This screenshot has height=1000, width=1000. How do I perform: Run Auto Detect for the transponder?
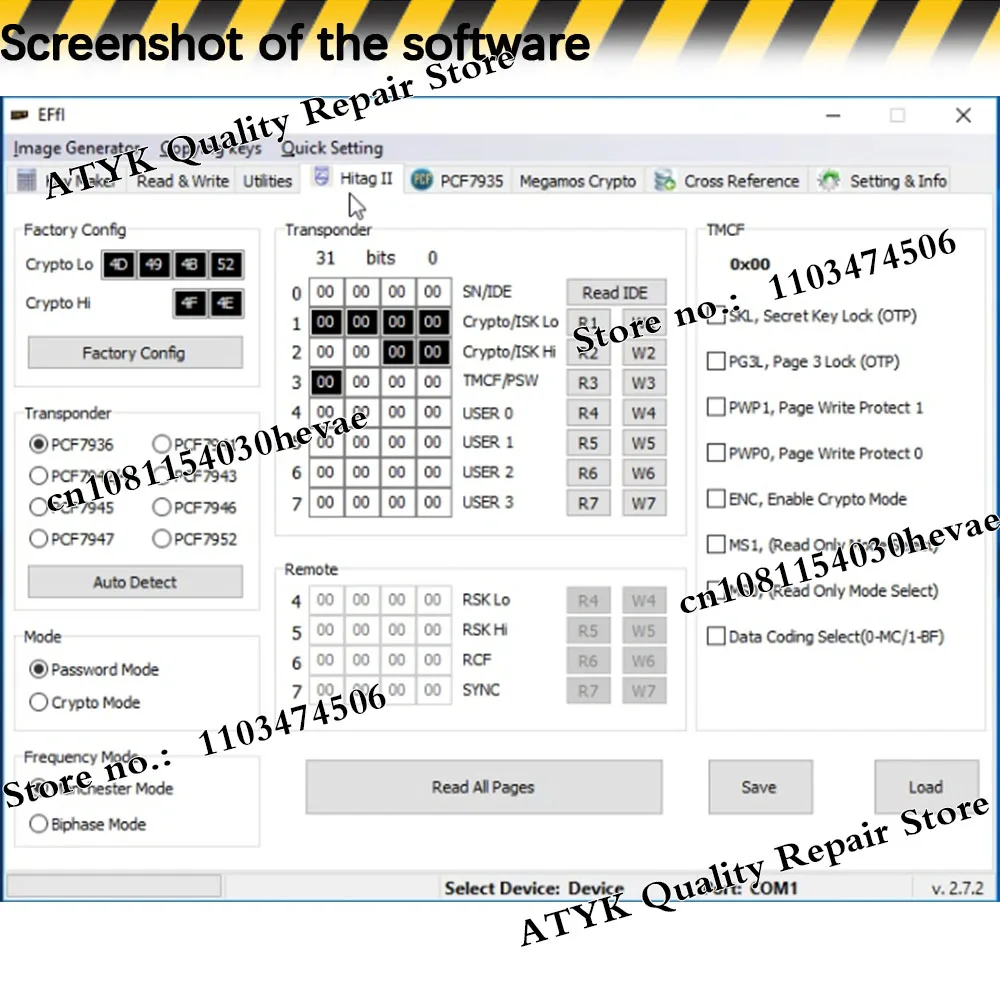[x=135, y=582]
